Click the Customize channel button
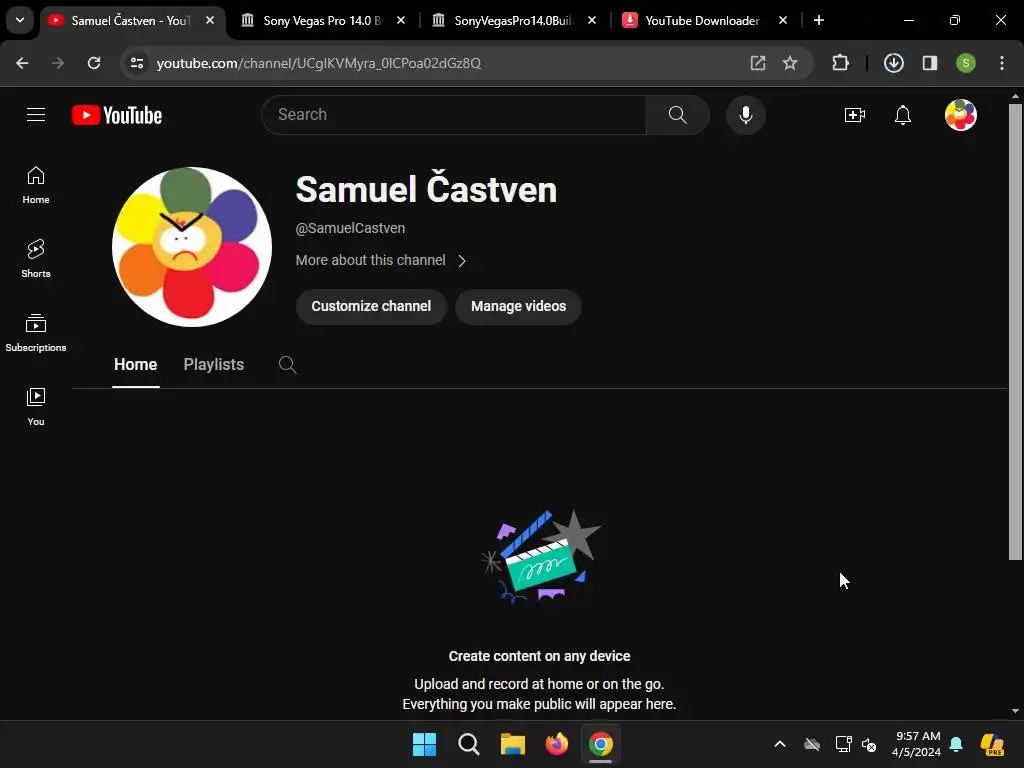Screen dimensions: 1024x768 (371, 306)
